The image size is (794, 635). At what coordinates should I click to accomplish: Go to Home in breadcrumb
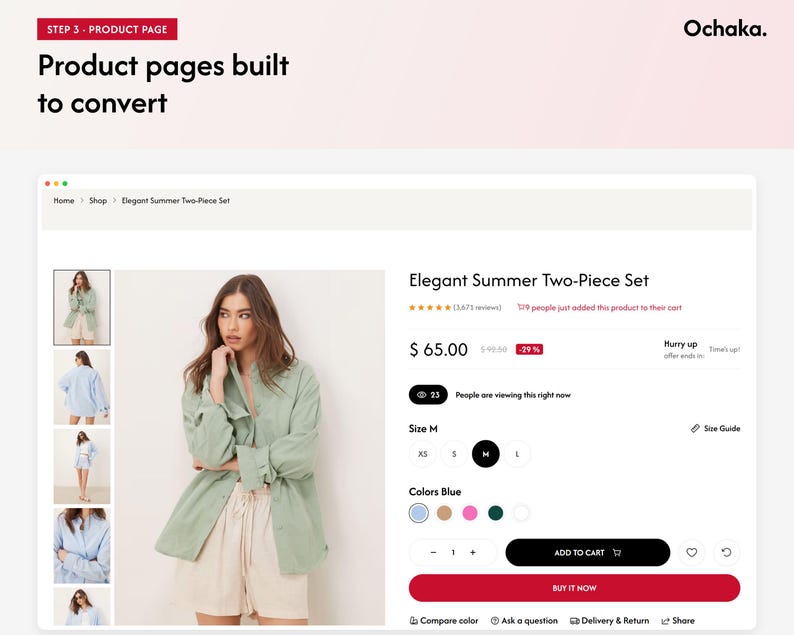64,201
